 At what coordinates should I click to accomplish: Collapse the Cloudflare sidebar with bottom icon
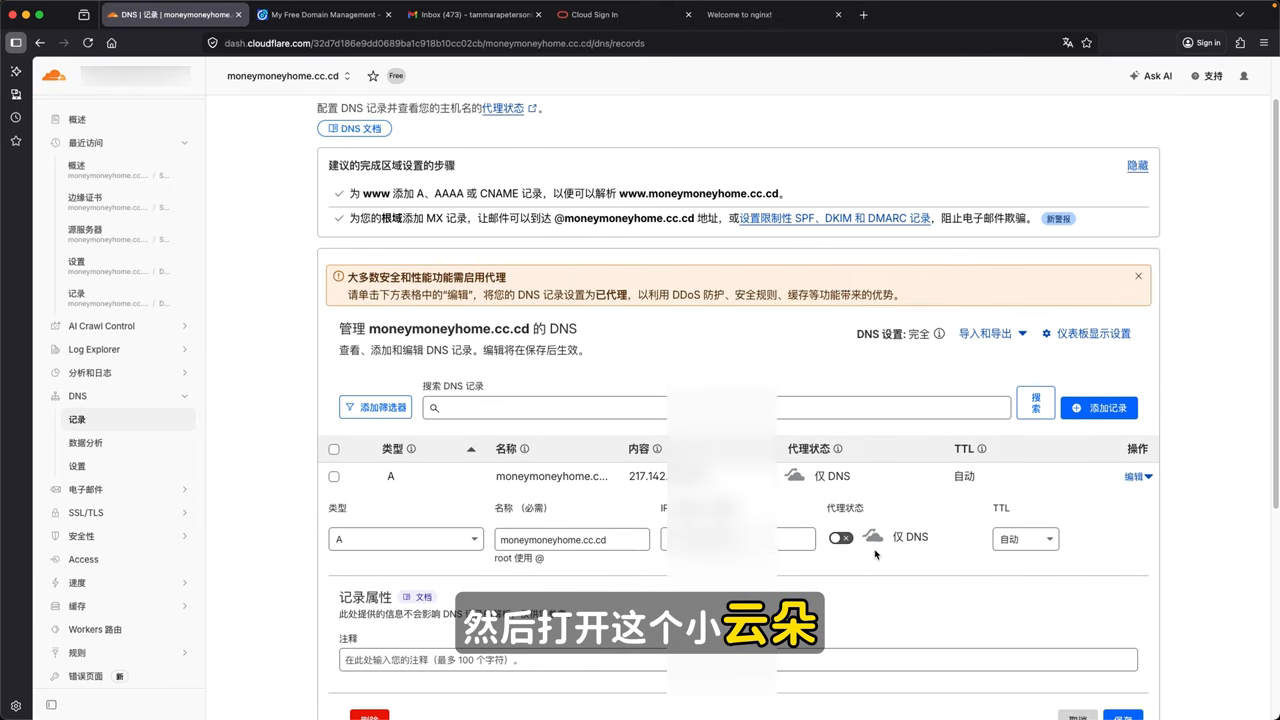point(51,705)
